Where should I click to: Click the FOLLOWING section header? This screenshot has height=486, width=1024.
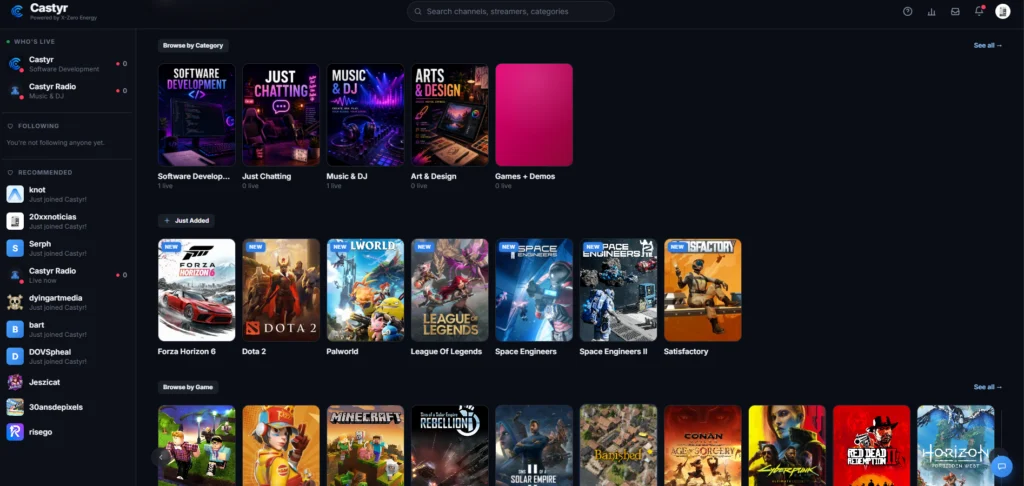pyautogui.click(x=39, y=126)
